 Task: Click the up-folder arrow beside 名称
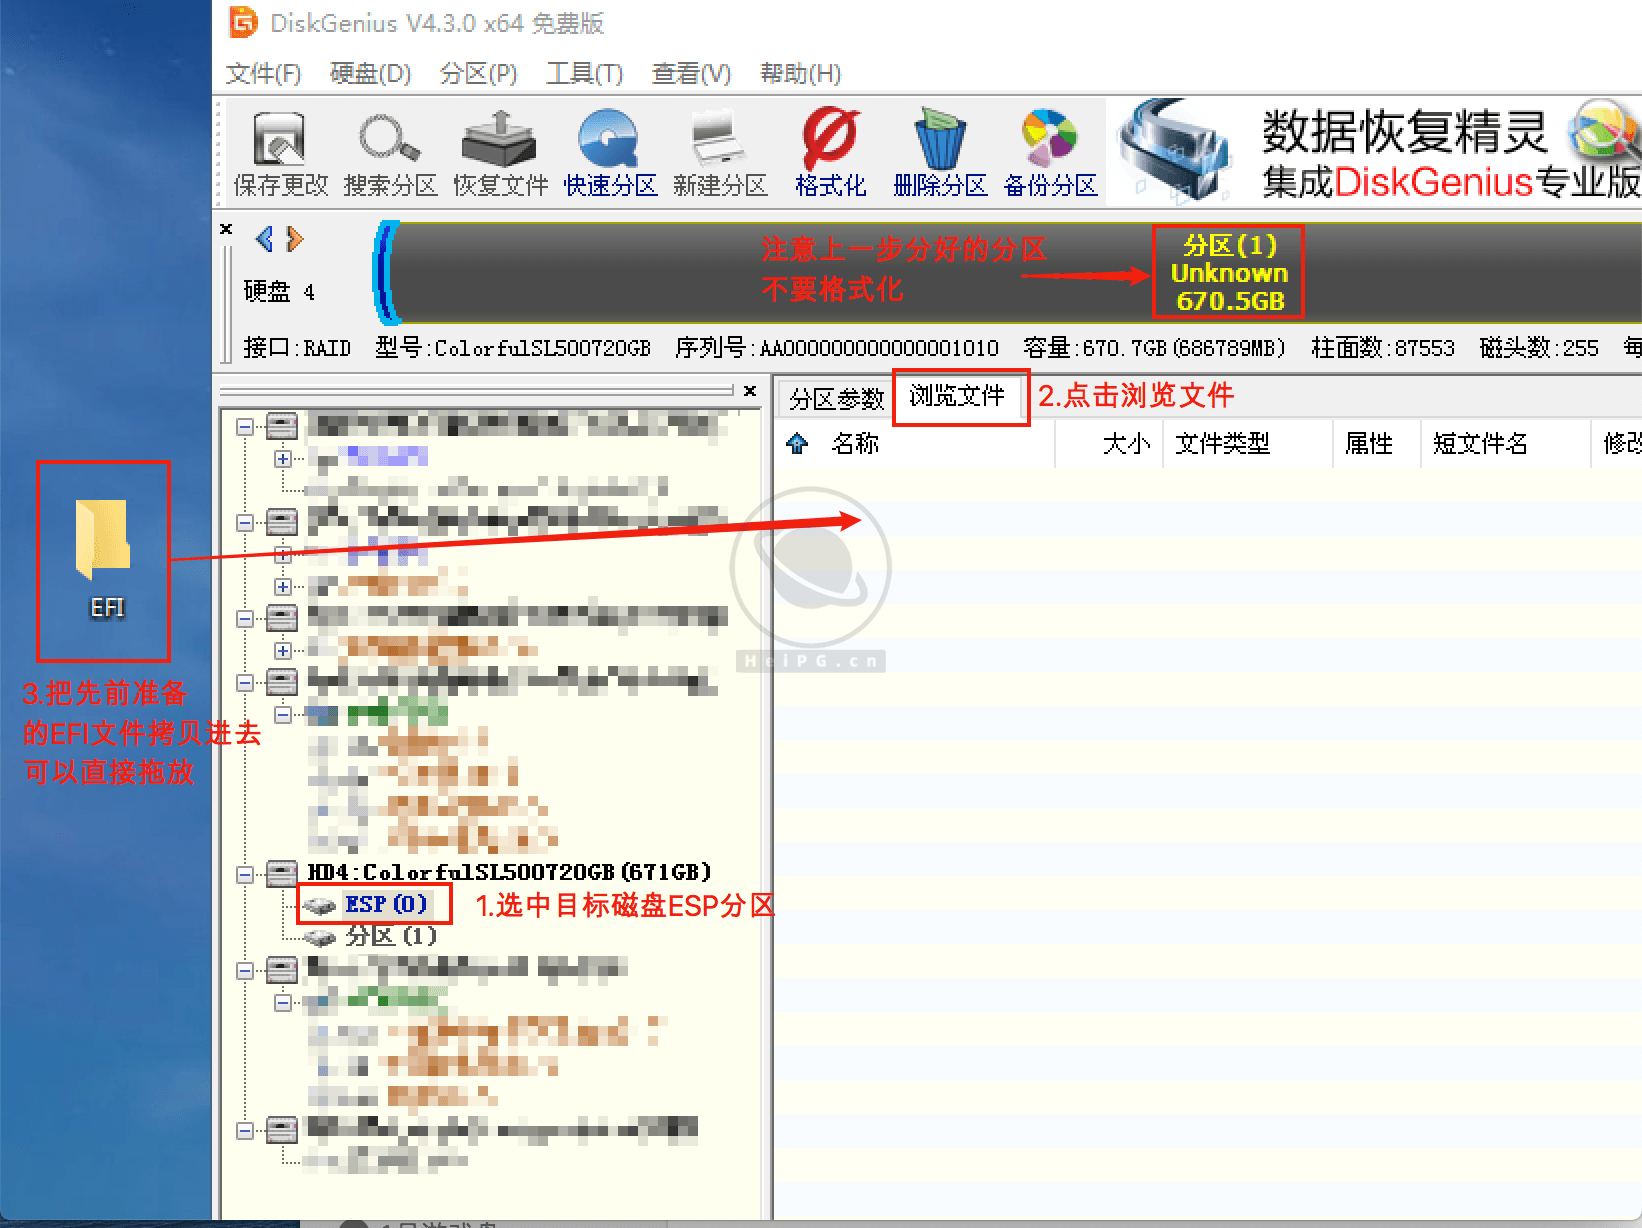point(797,443)
